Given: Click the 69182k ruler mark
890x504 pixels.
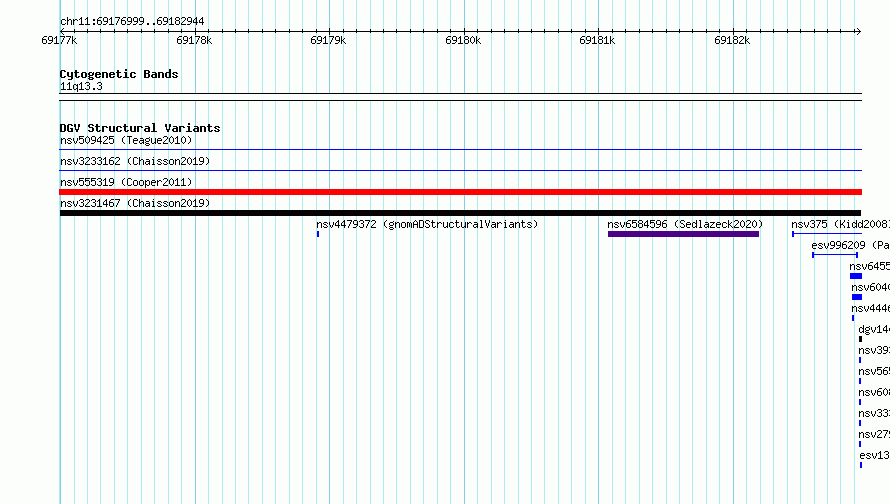Looking at the screenshot, I should (x=732, y=40).
